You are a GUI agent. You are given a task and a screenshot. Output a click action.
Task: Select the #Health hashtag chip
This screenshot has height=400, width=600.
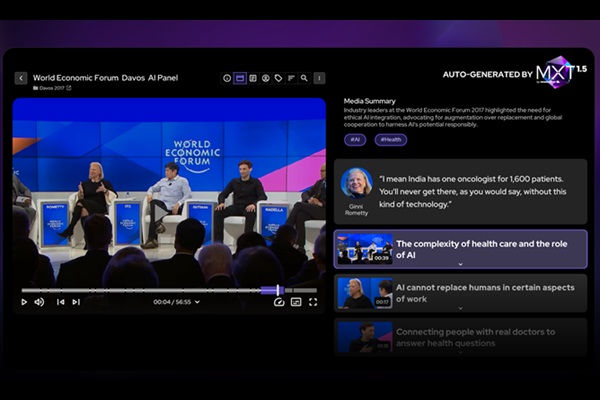coord(391,140)
